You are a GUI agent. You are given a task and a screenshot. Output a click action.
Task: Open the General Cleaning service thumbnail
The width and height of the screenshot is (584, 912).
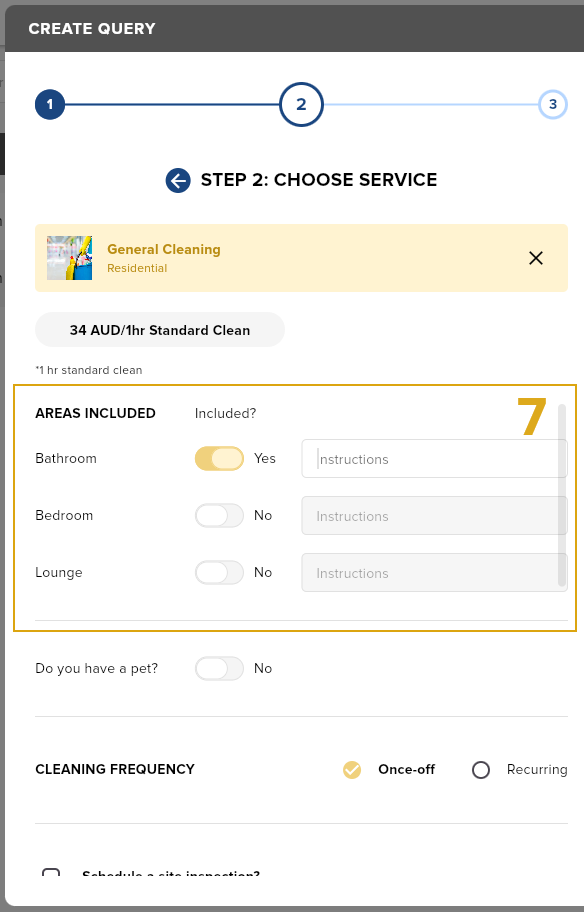click(69, 258)
